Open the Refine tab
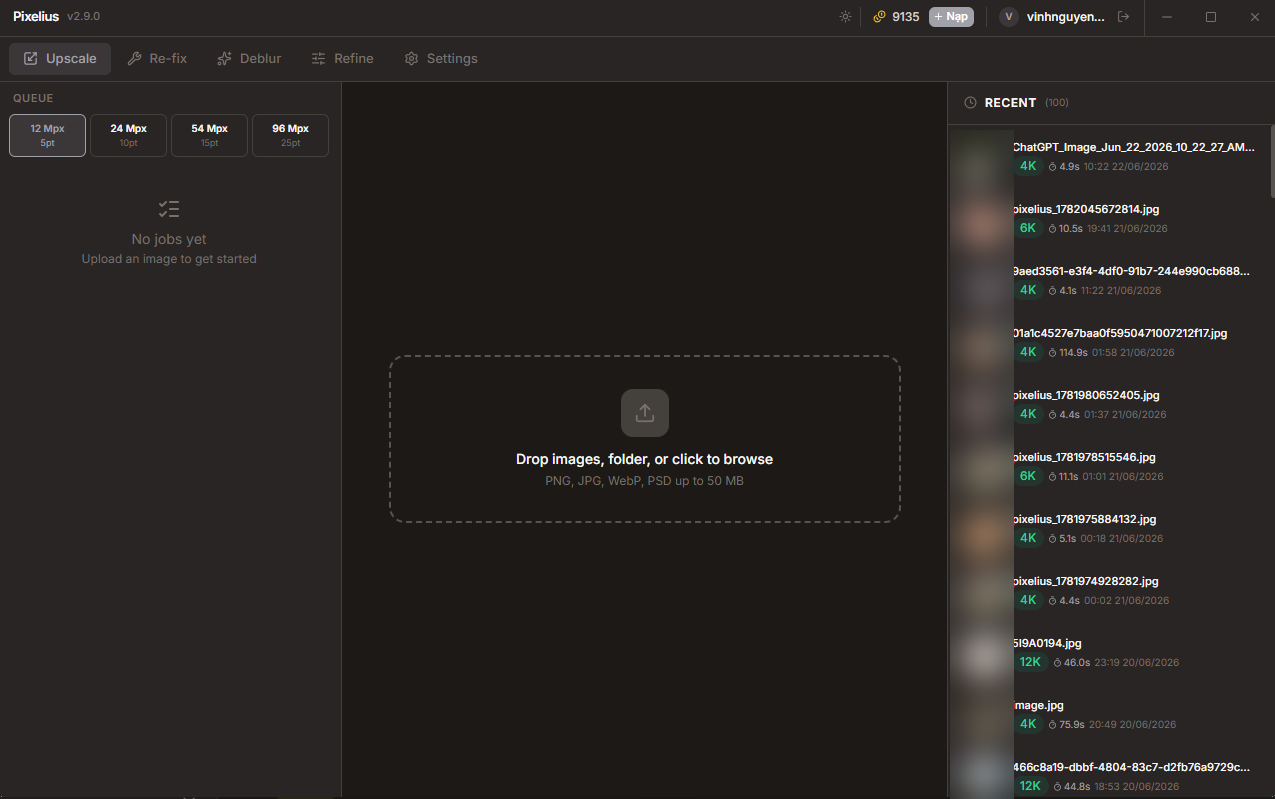1275x799 pixels. [x=342, y=59]
